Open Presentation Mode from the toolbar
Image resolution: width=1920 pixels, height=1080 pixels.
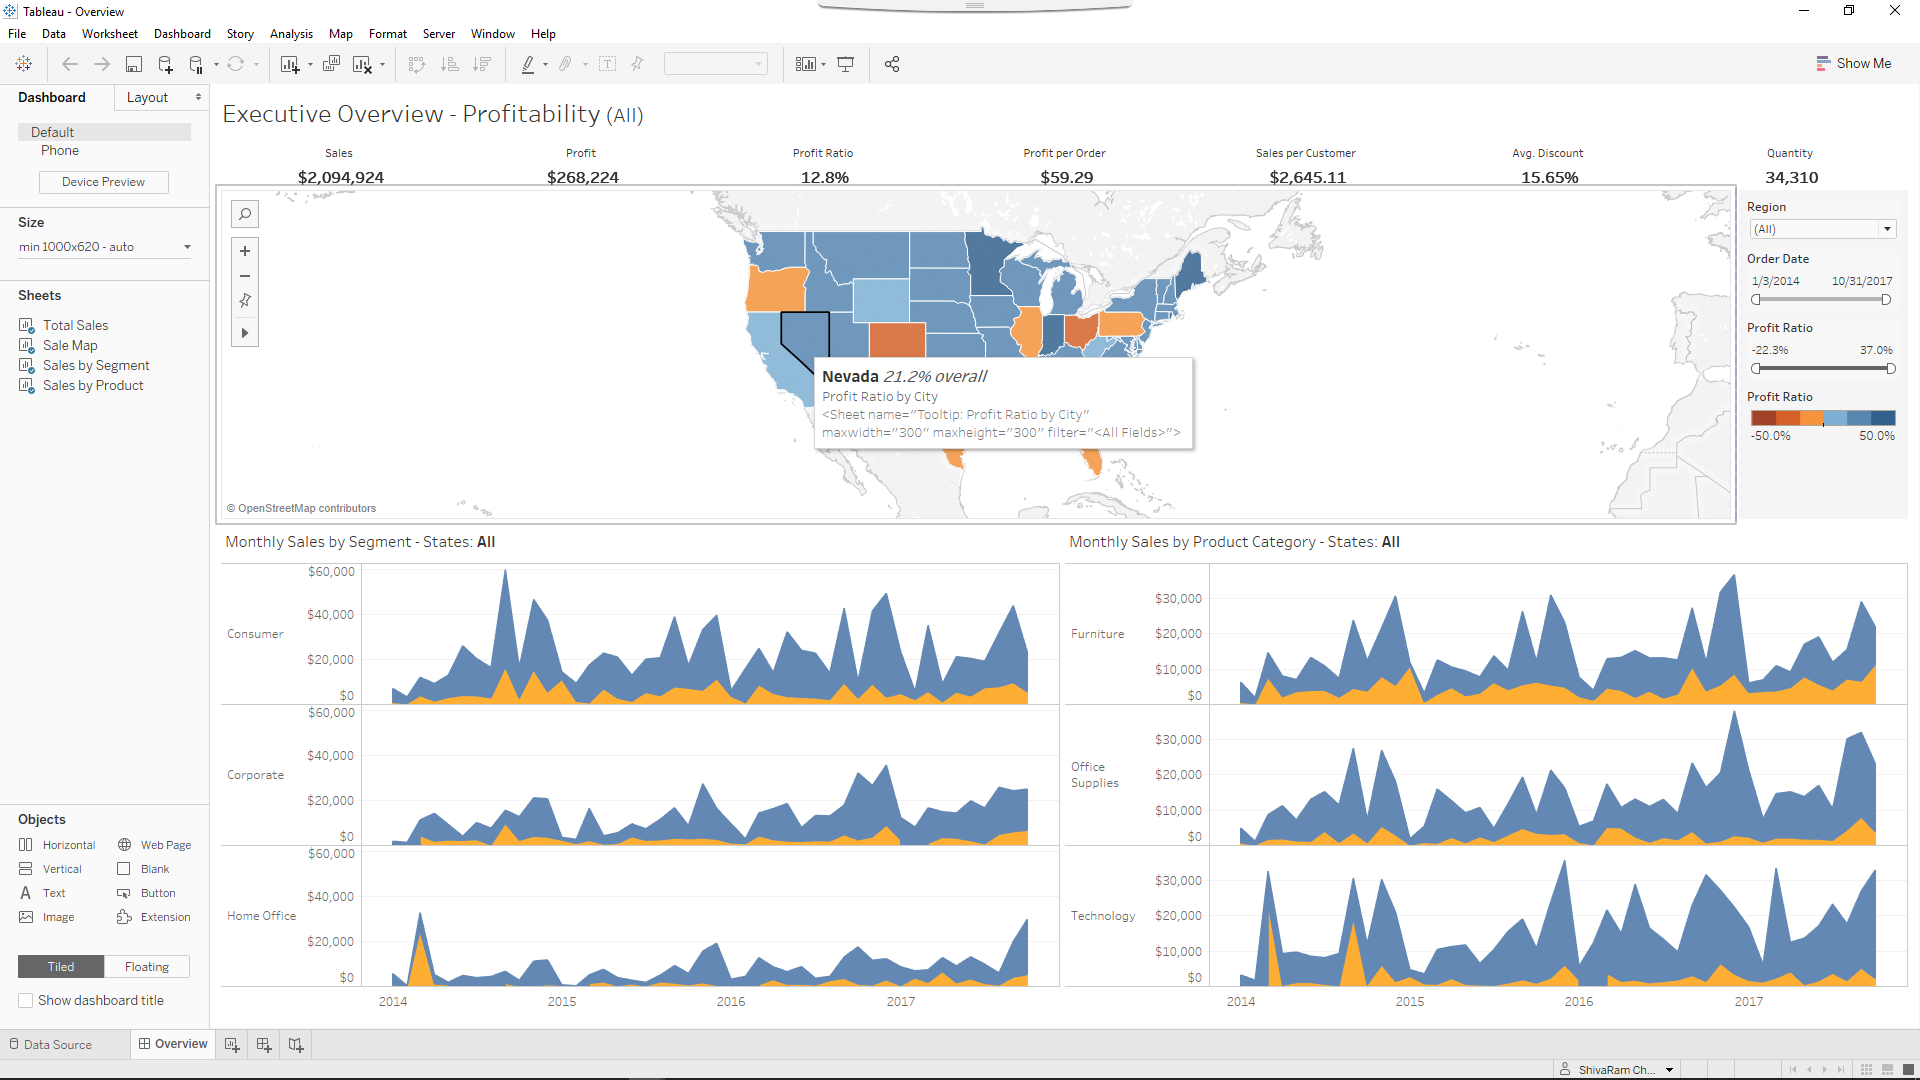pyautogui.click(x=846, y=63)
